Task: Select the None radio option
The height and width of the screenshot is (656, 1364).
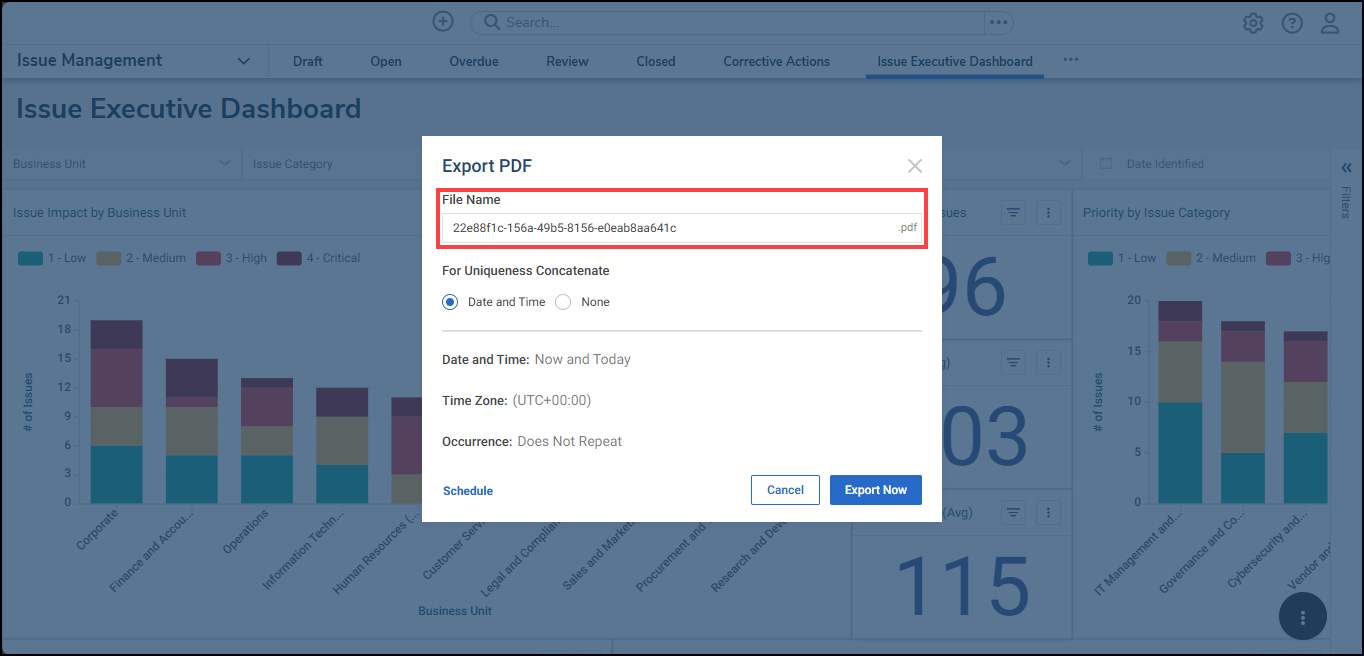Action: (563, 302)
